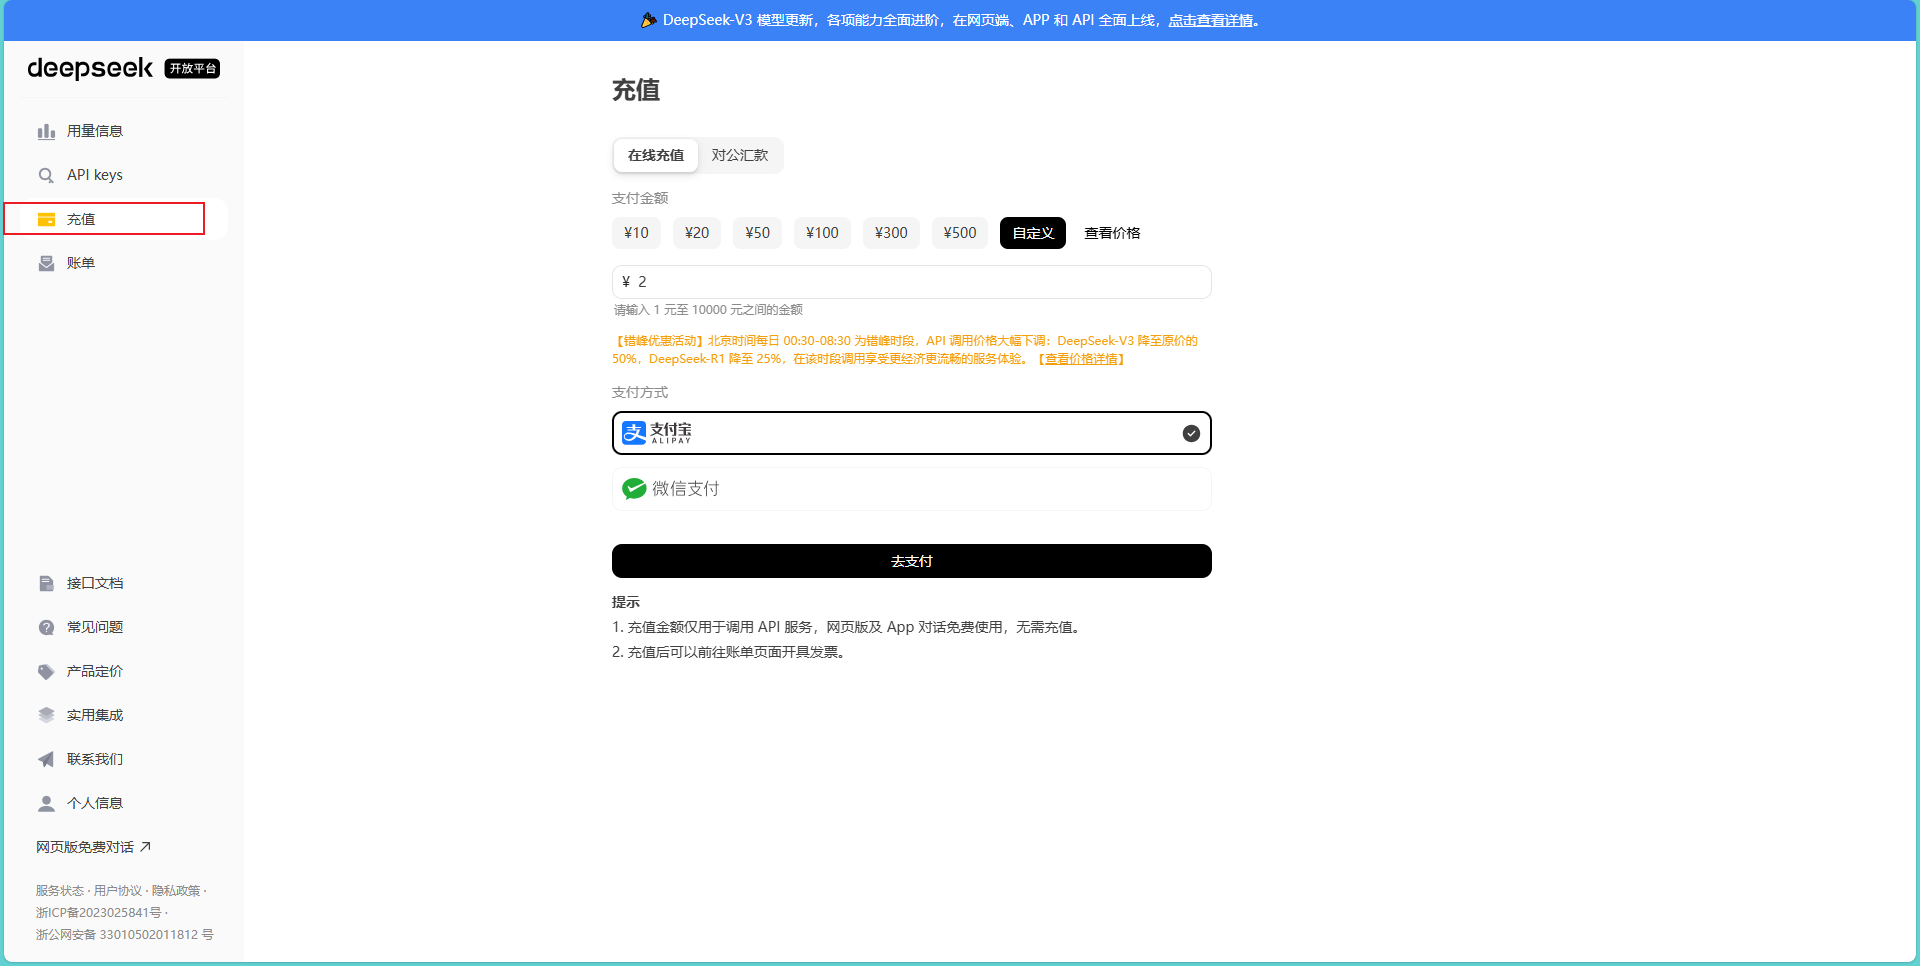Select Alipay as payment method
The image size is (1920, 966).
911,433
